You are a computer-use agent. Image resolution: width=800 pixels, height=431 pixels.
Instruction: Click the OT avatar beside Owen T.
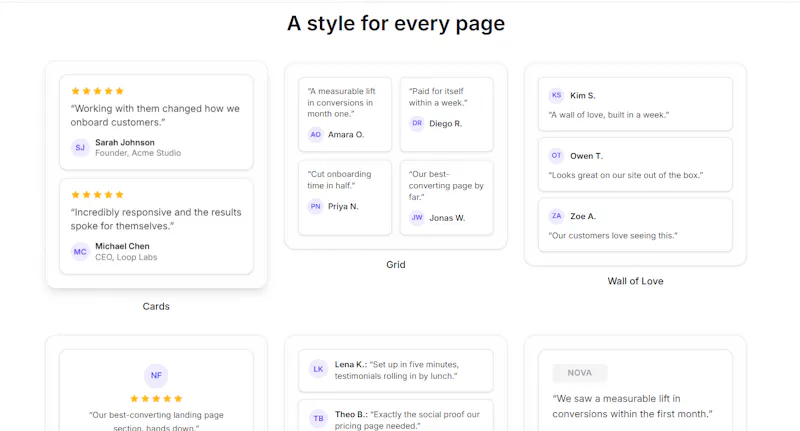pyautogui.click(x=556, y=156)
